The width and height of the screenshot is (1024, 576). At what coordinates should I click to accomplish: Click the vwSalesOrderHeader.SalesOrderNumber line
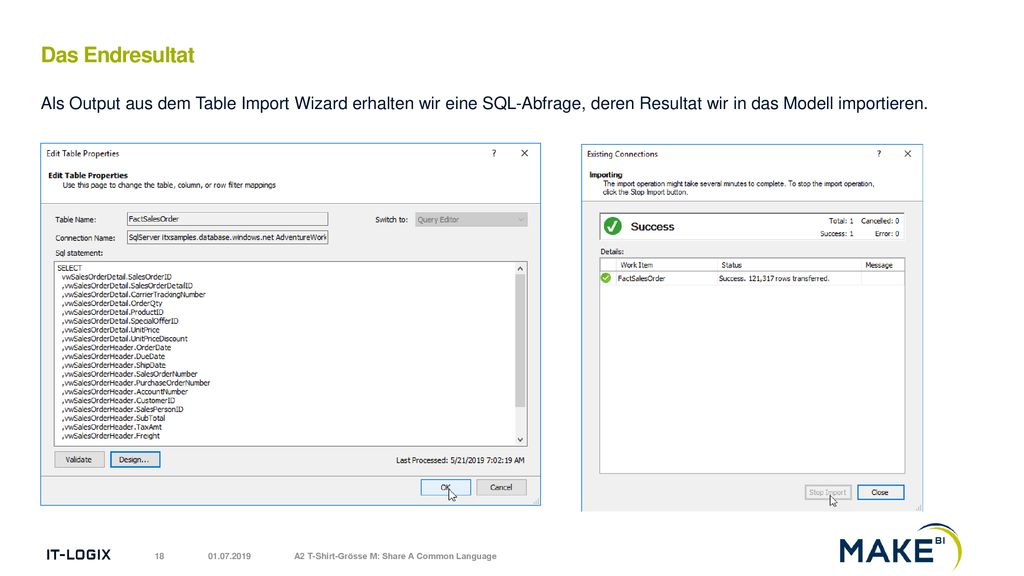tap(130, 374)
